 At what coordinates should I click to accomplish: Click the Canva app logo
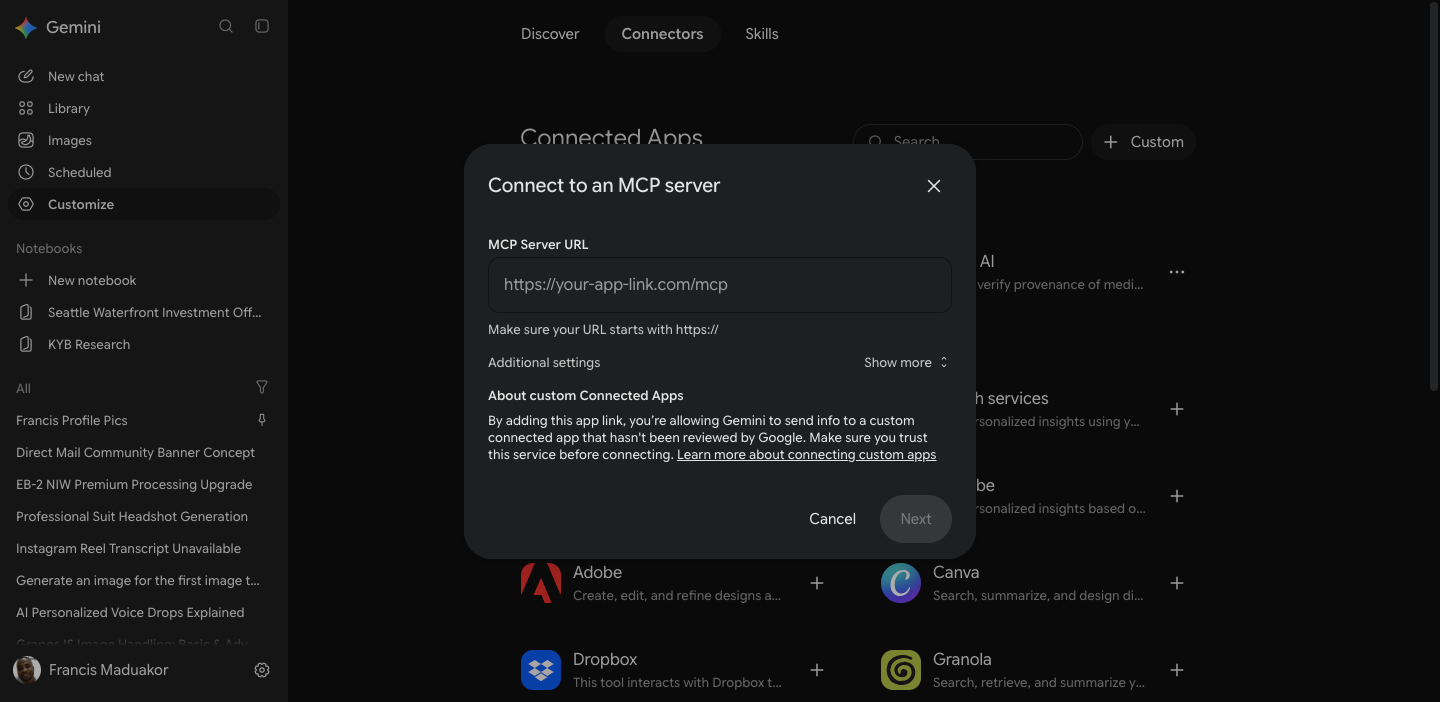[x=901, y=583]
